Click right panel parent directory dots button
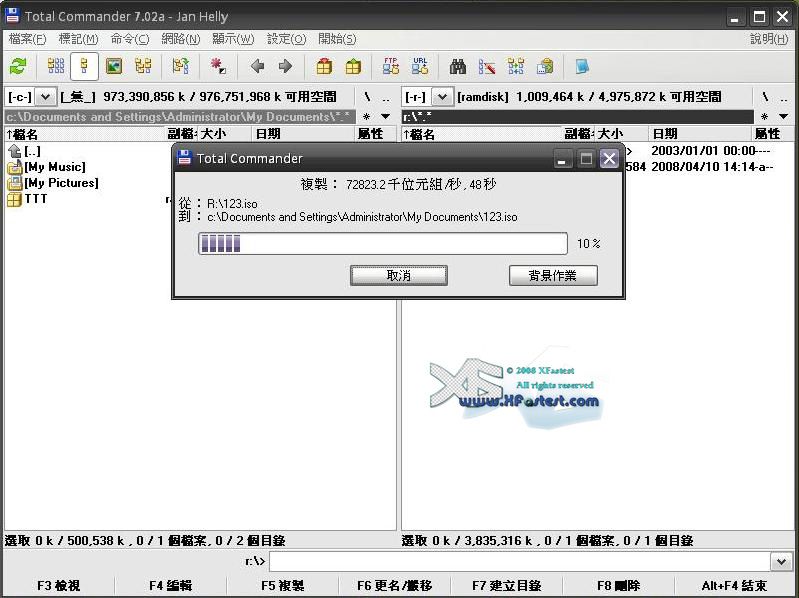The width and height of the screenshot is (799, 598). [x=784, y=97]
